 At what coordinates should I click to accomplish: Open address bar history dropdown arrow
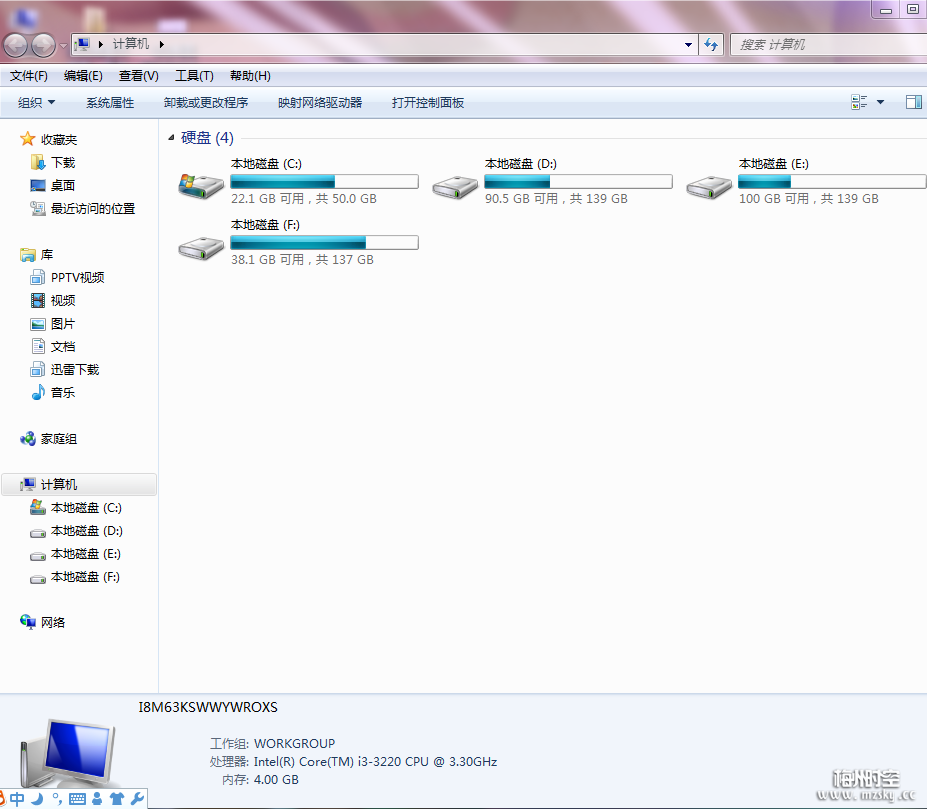click(688, 45)
